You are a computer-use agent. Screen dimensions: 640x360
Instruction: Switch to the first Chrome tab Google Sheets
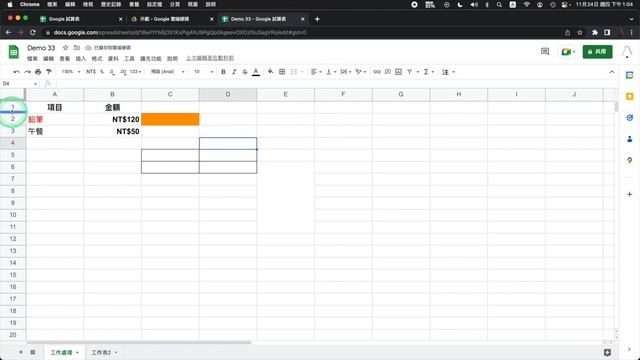(80, 19)
